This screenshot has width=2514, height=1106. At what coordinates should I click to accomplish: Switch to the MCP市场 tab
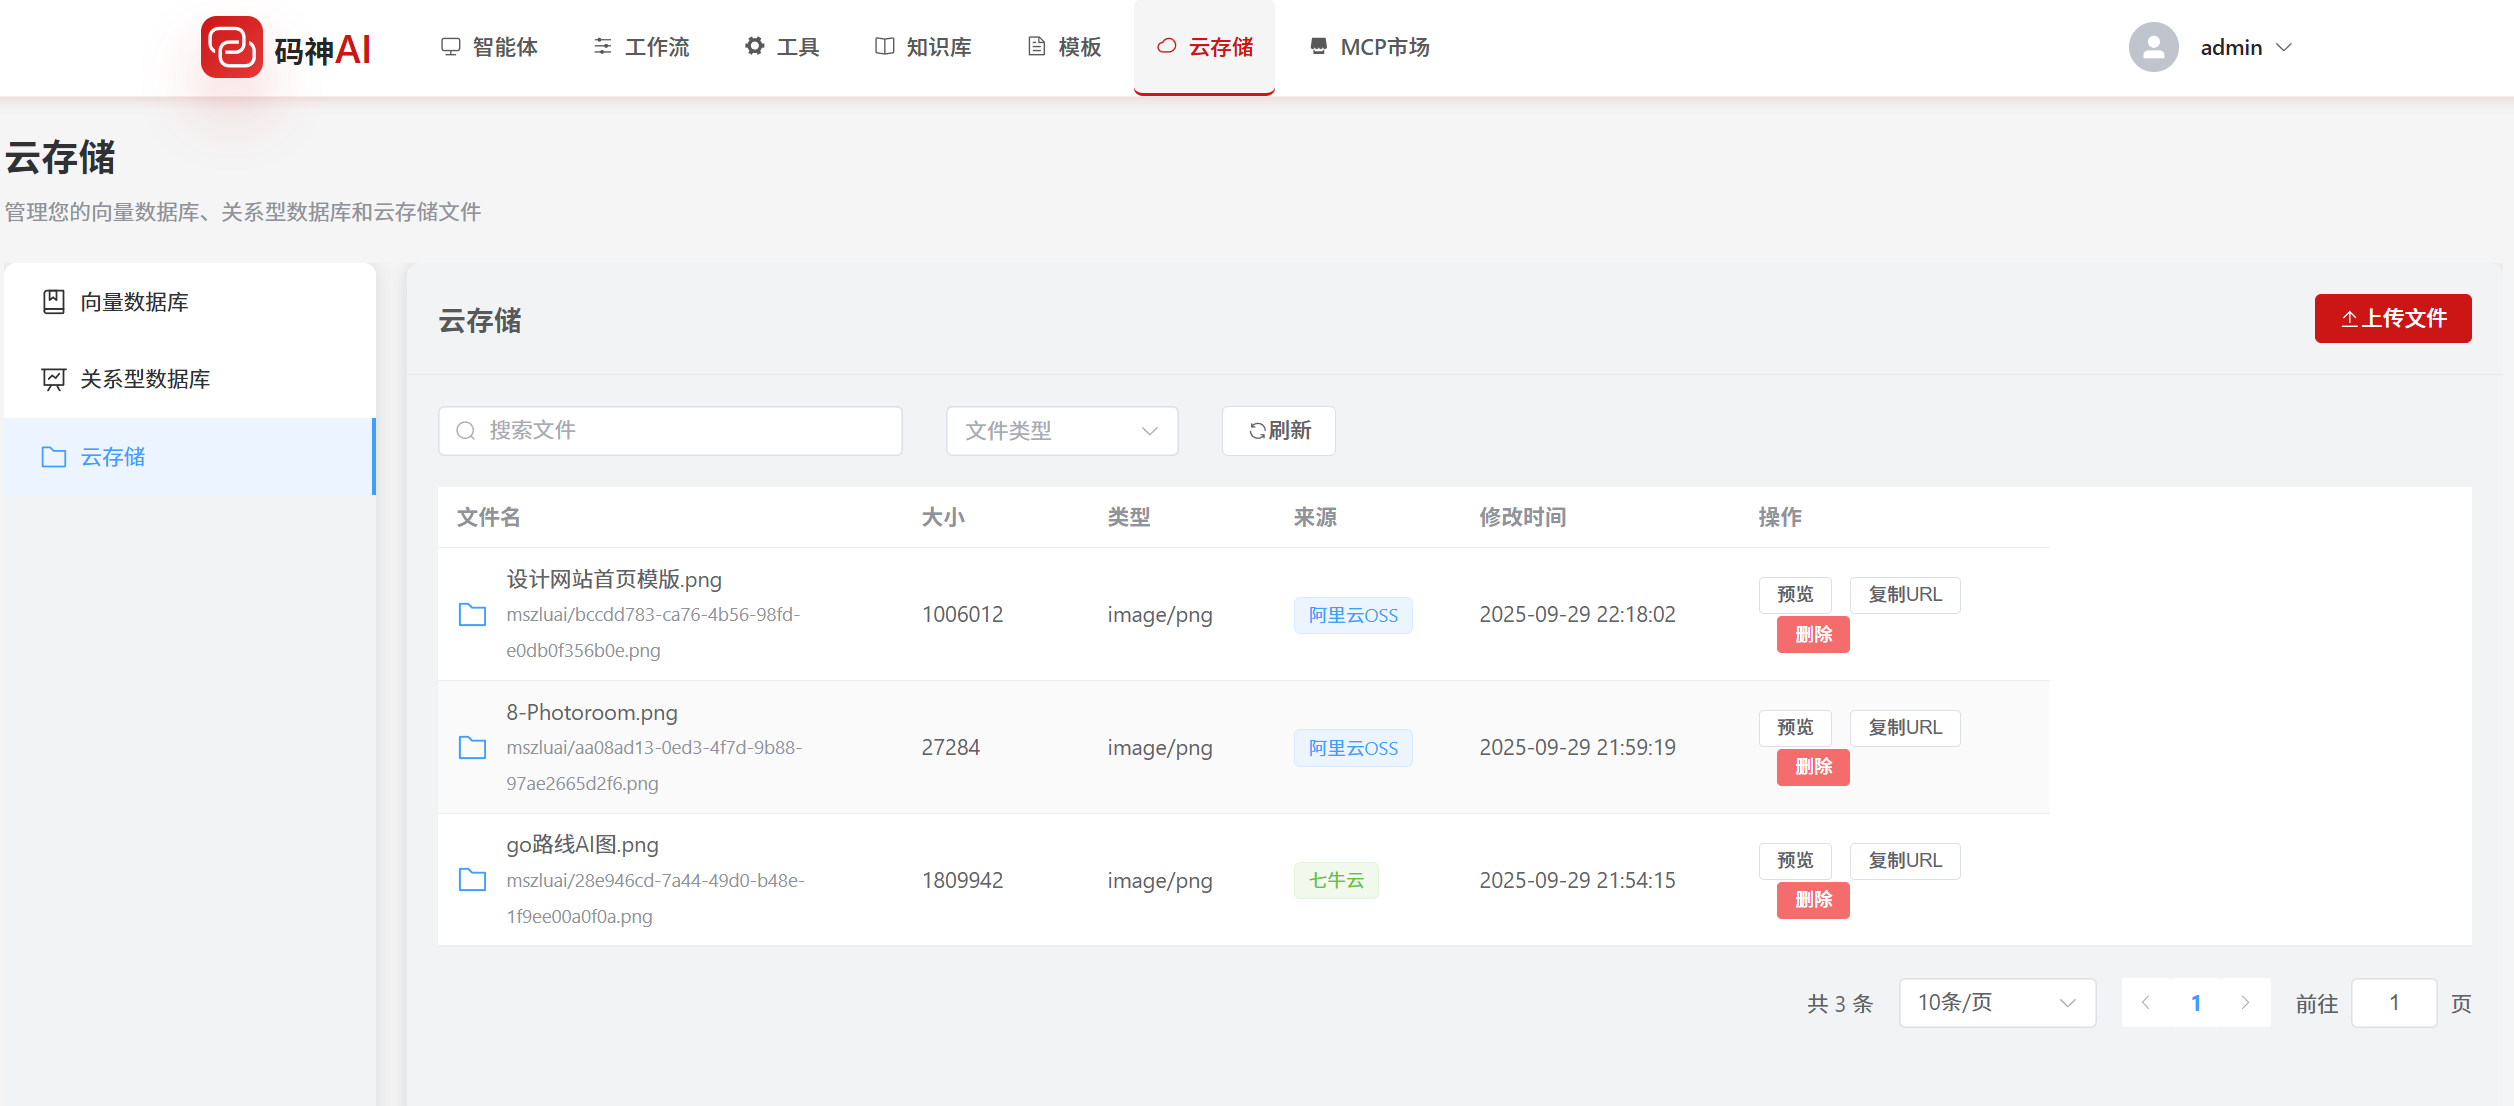(1369, 47)
